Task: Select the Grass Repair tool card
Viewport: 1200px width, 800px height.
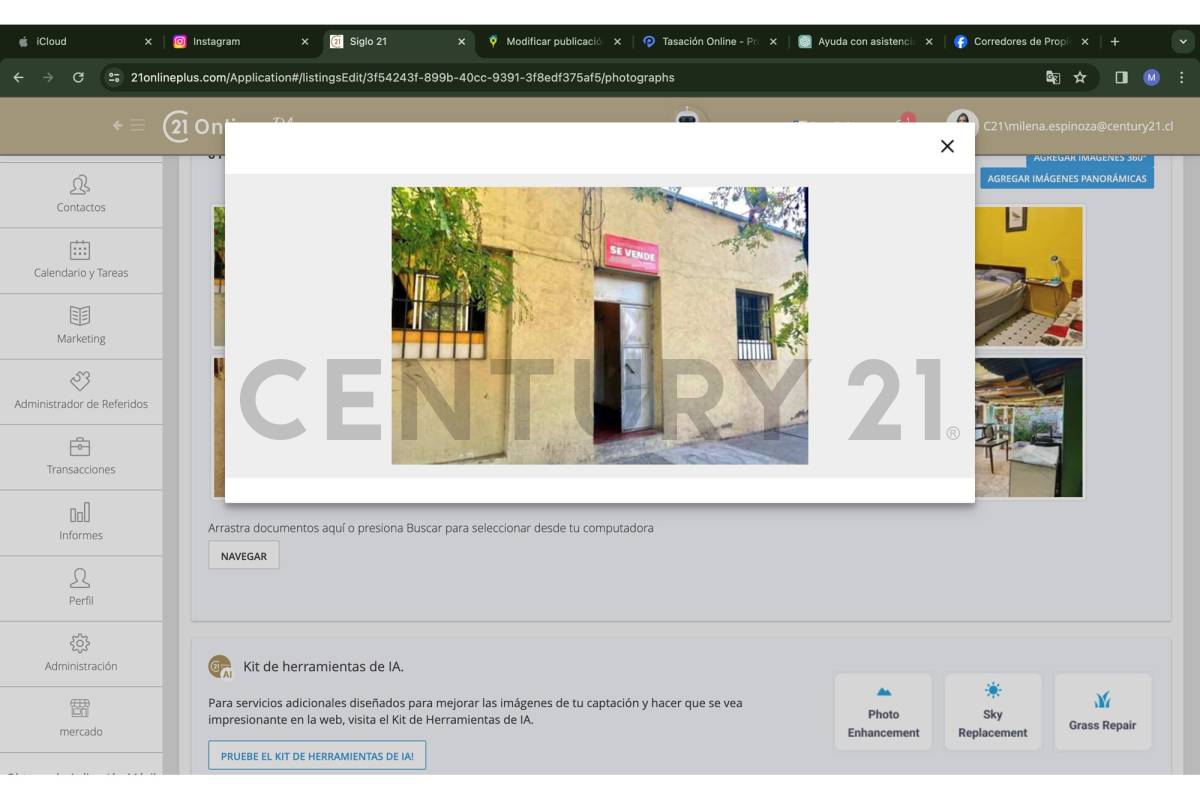Action: 1102,711
